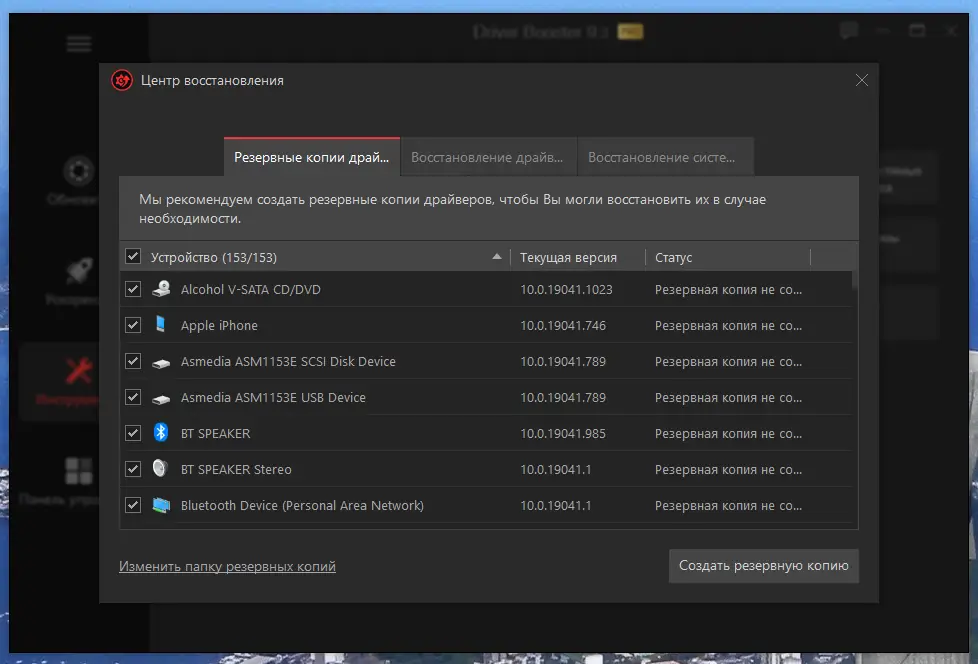Open the Update circle icon in sidebar
Image resolution: width=978 pixels, height=664 pixels.
(79, 170)
